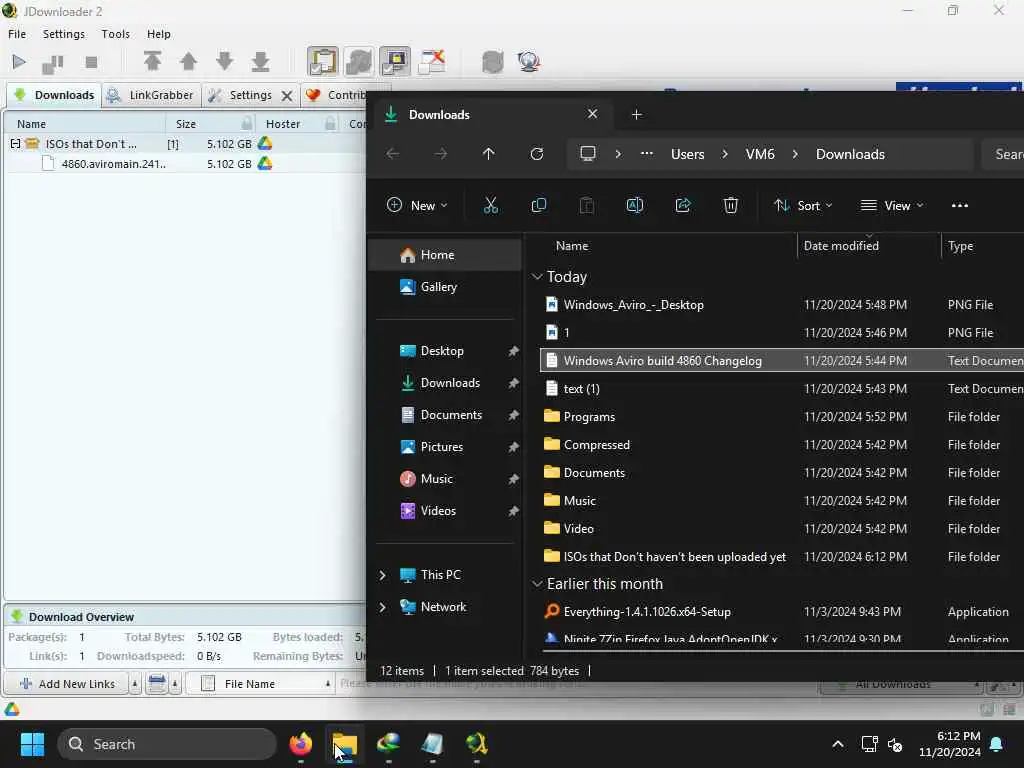Share the selected file in Explorer

click(683, 206)
